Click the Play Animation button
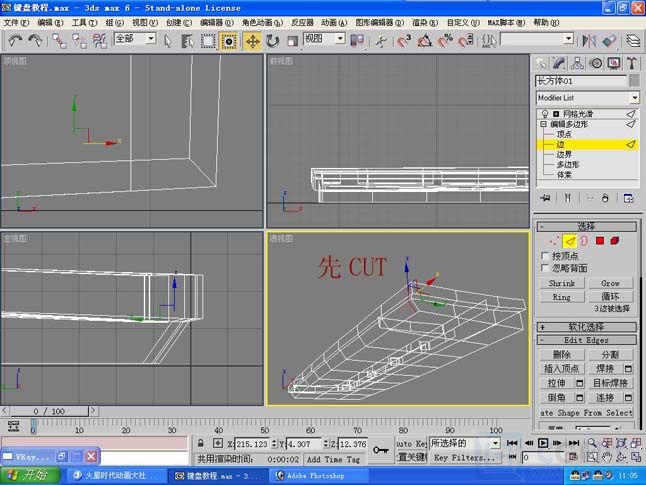Screen dimensions: 646x485 click(543, 443)
